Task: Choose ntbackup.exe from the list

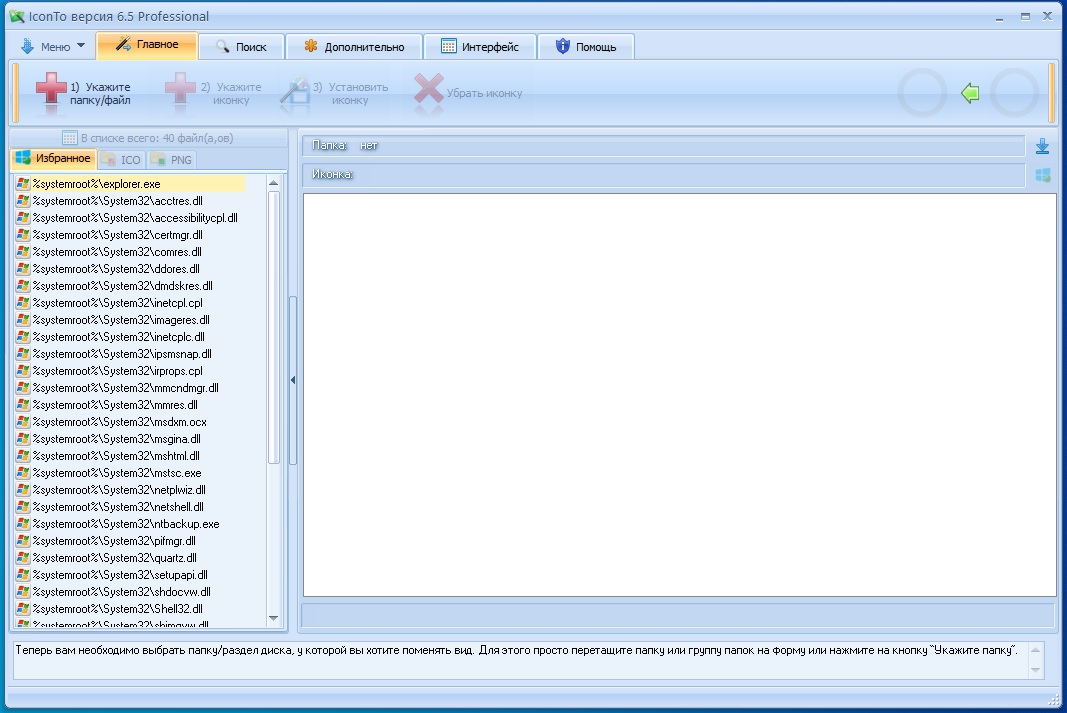Action: (118, 524)
